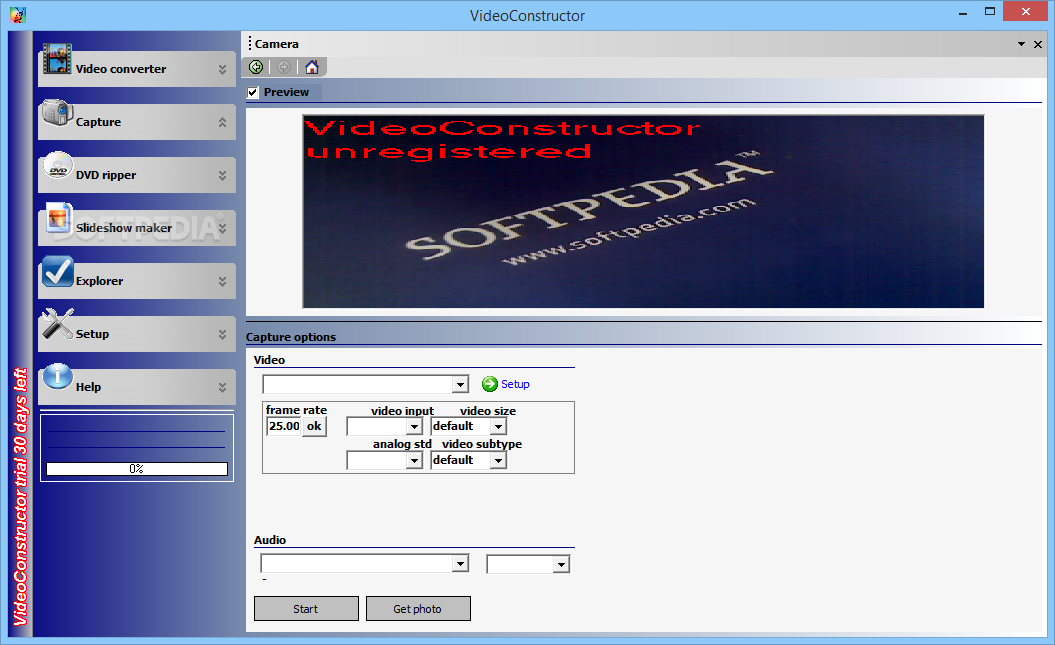Click the green Setup arrow icon
The image size is (1055, 645).
(x=490, y=384)
